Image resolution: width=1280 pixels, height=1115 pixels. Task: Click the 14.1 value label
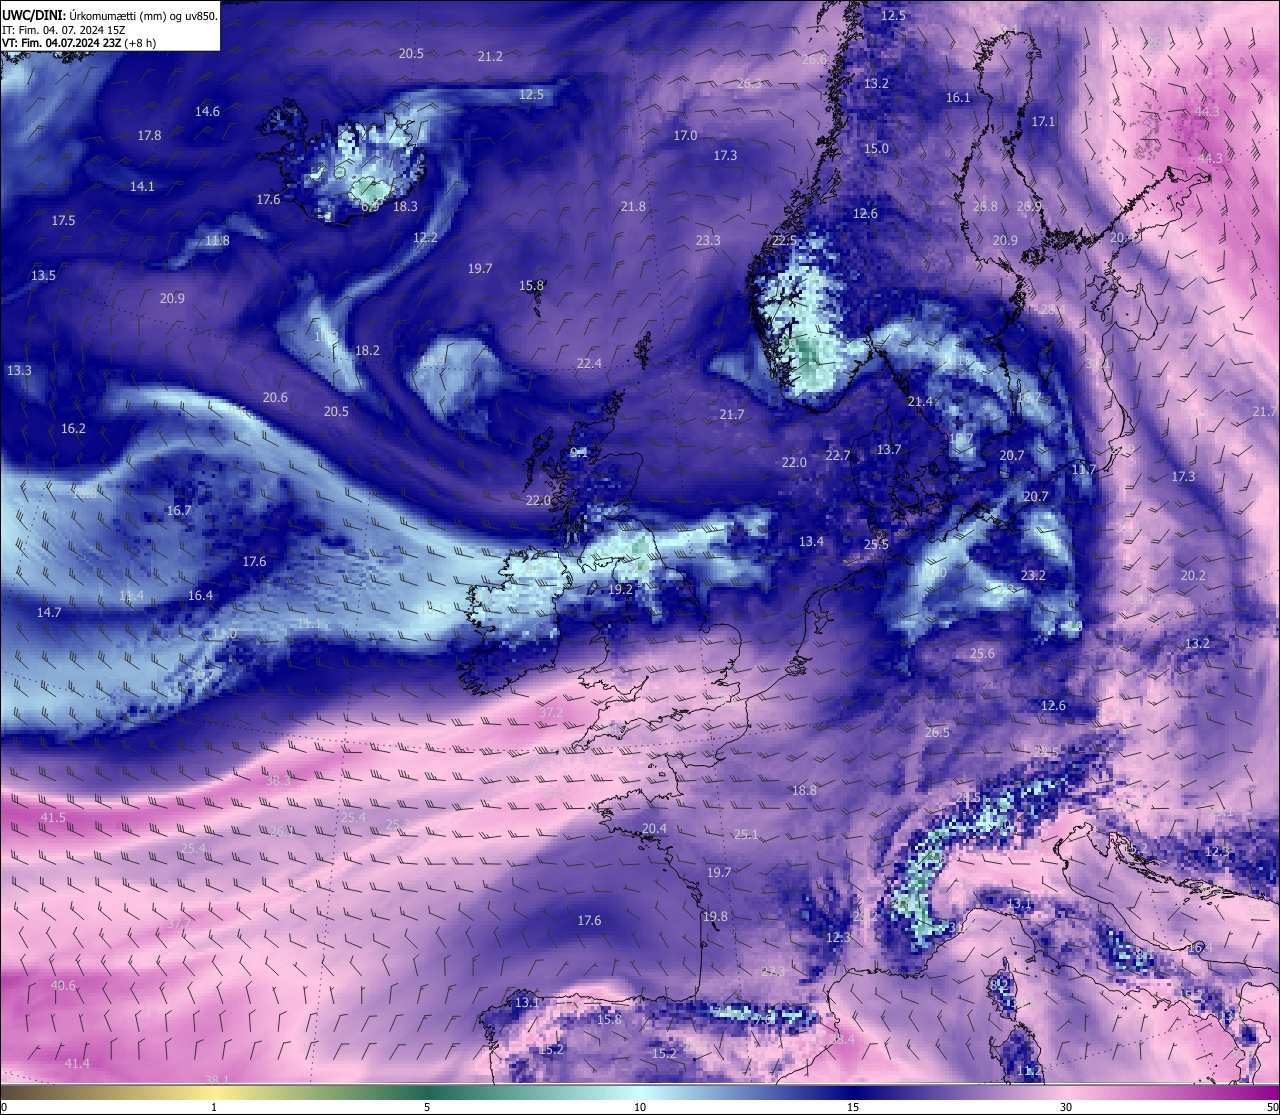(x=142, y=187)
